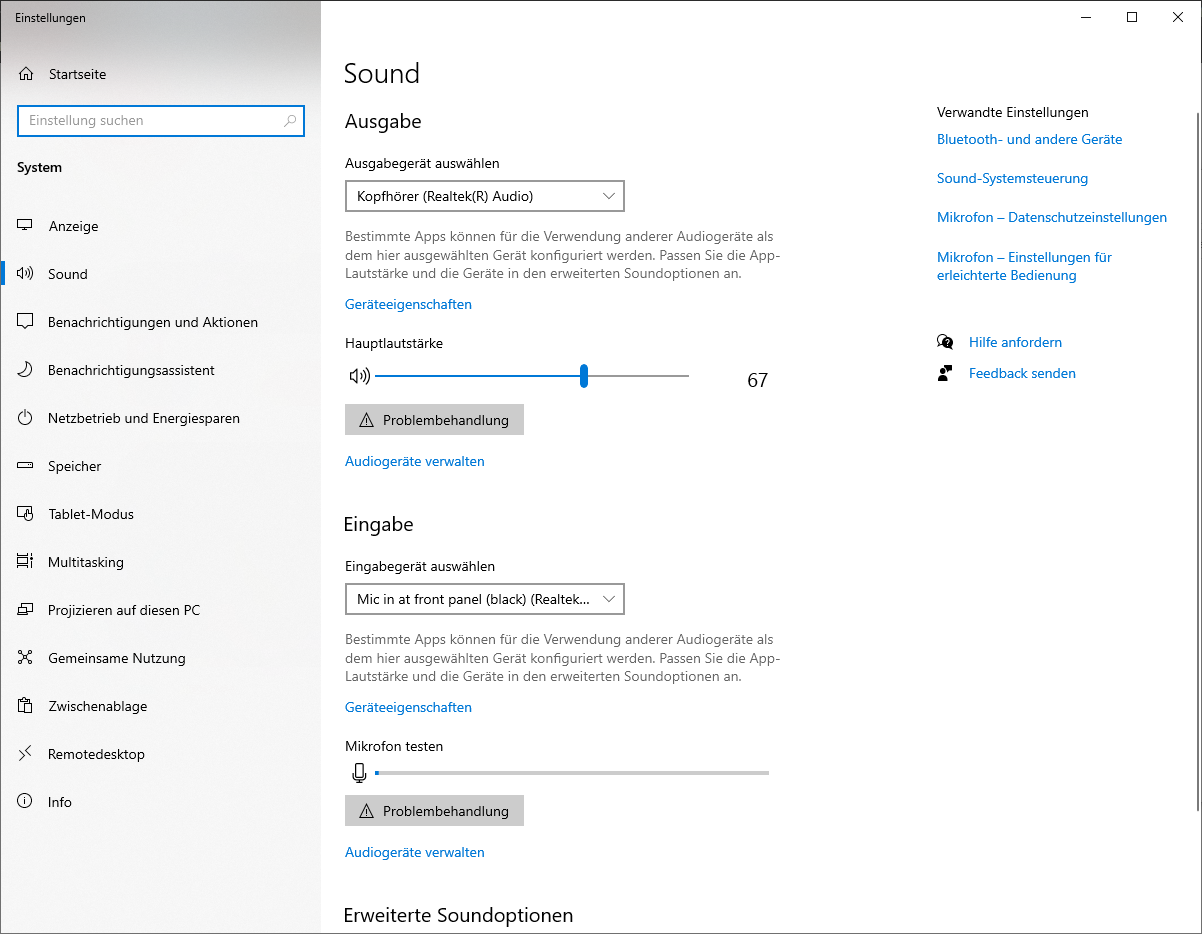Click the Startseite home icon
The height and width of the screenshot is (934, 1202).
[x=26, y=74]
